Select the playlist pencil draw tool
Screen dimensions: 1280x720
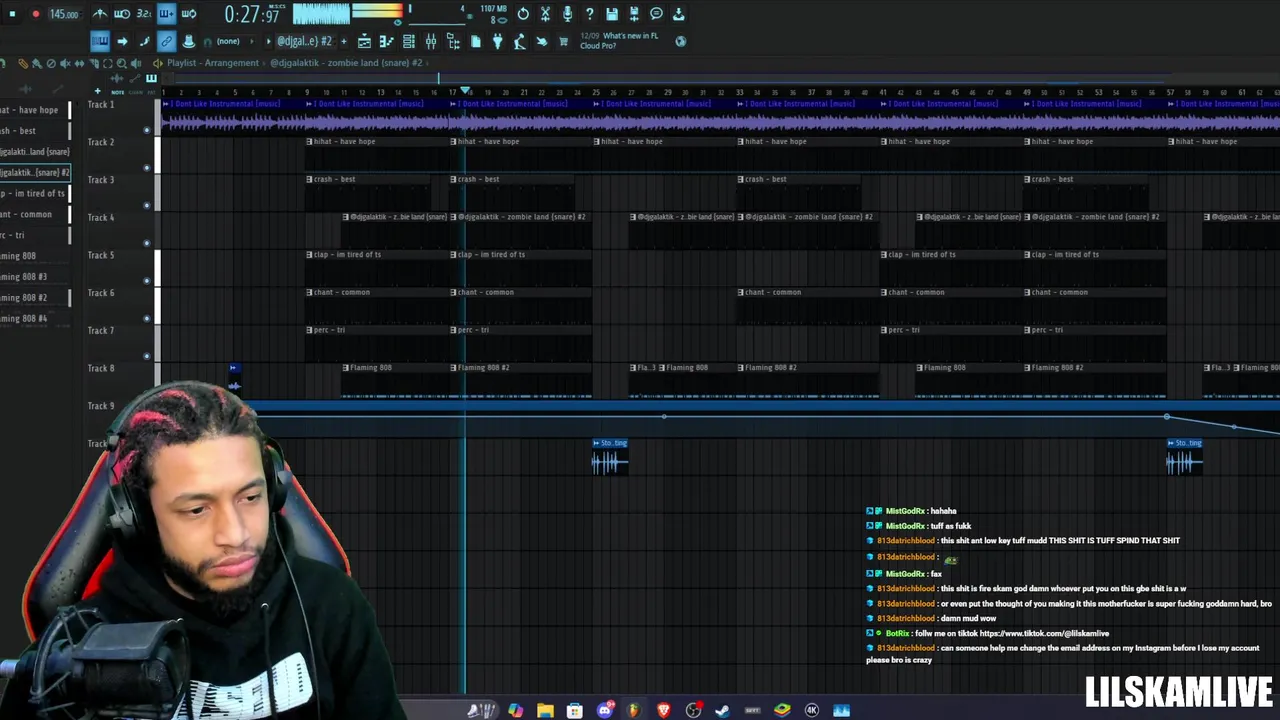click(x=22, y=63)
